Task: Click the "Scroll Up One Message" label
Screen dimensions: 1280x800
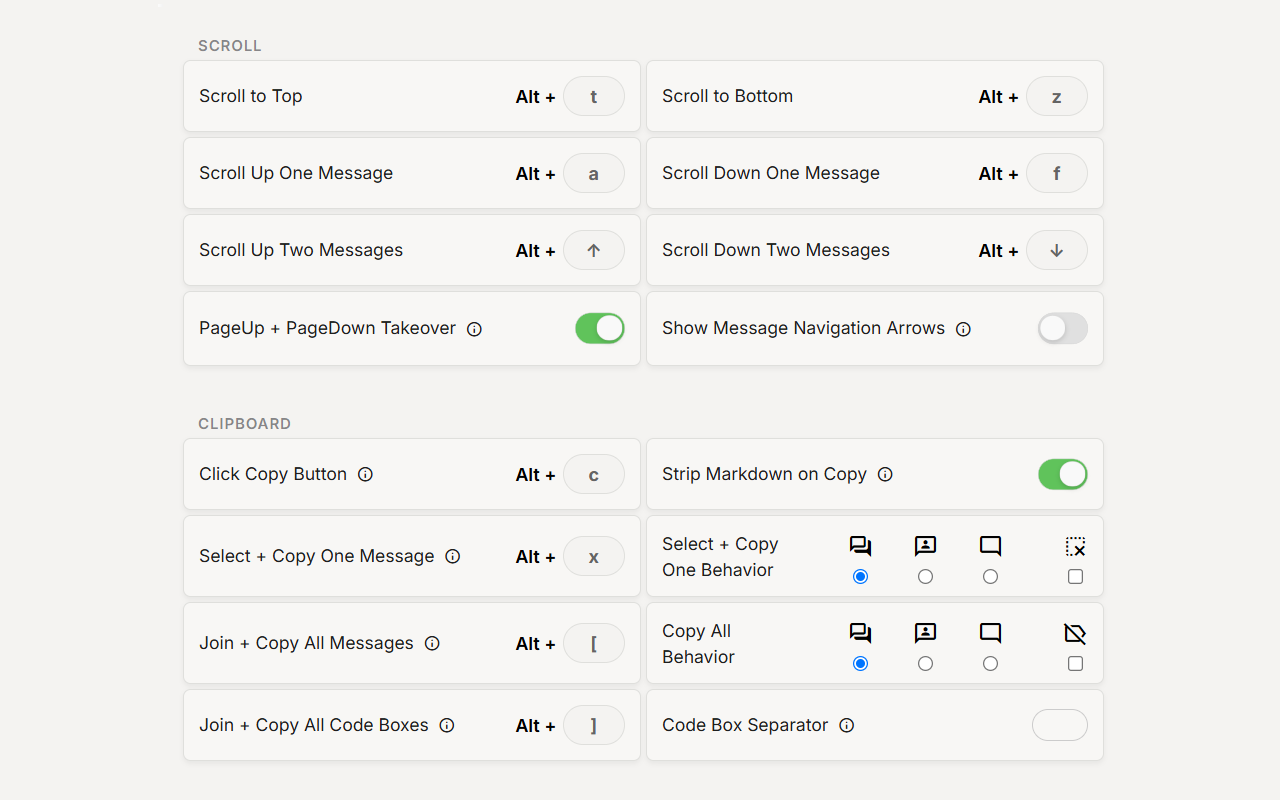Action: 296,173
